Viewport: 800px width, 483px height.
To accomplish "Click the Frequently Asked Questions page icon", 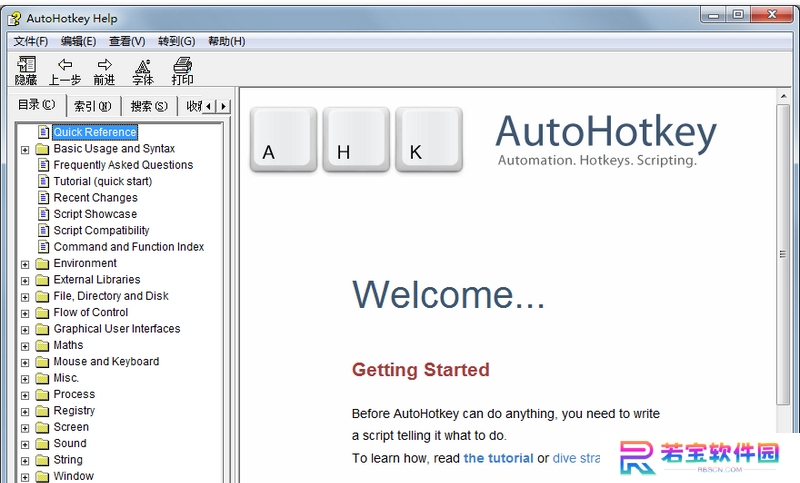I will [x=44, y=165].
